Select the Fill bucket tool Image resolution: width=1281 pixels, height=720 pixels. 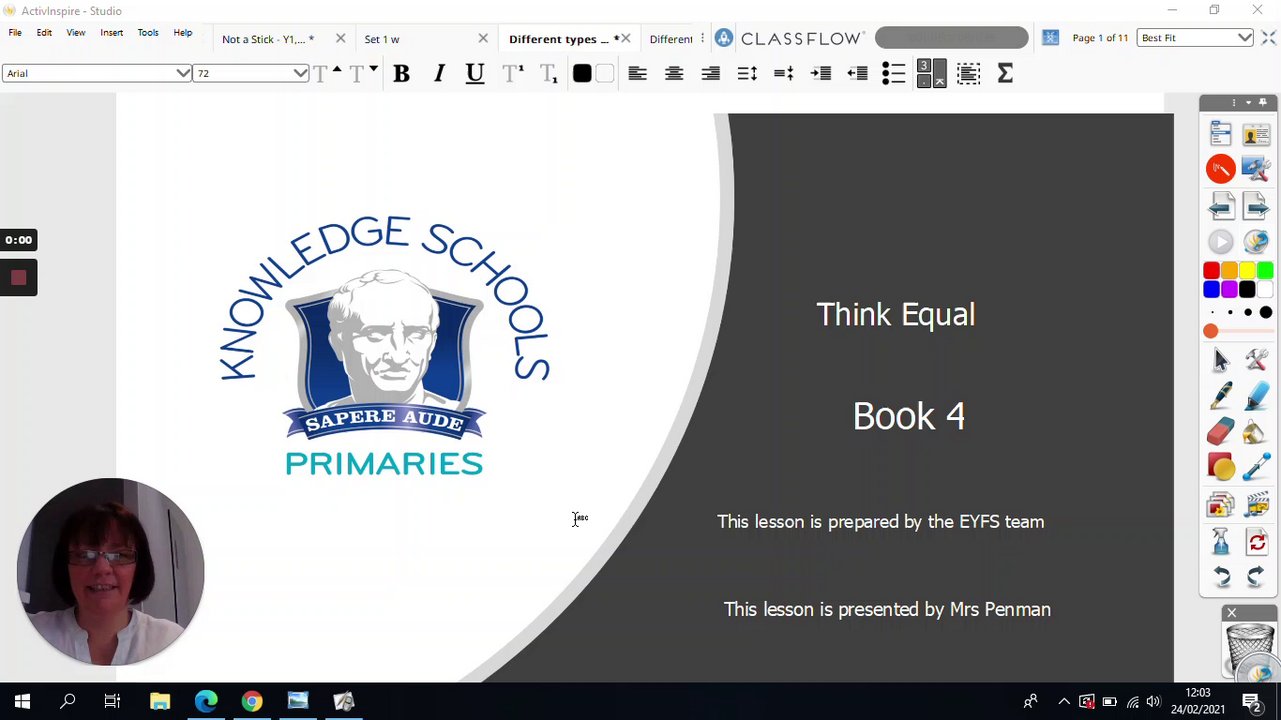pos(1256,432)
